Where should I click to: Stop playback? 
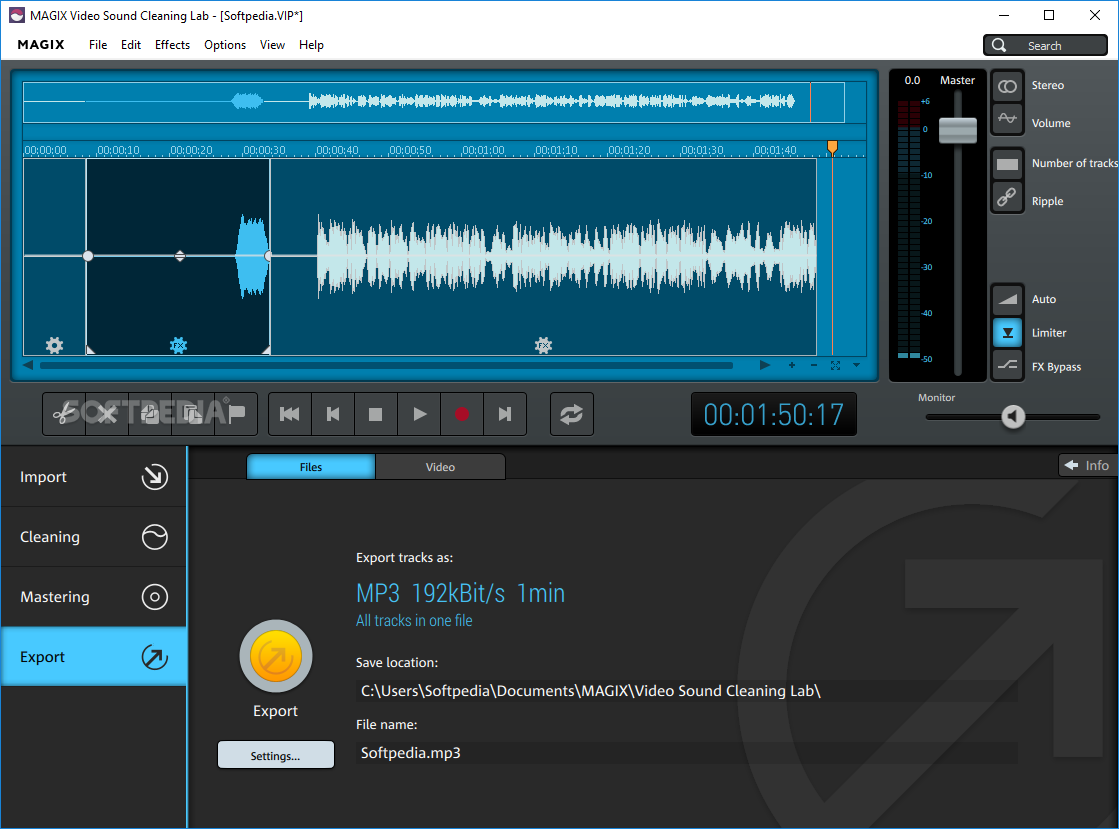tap(375, 414)
